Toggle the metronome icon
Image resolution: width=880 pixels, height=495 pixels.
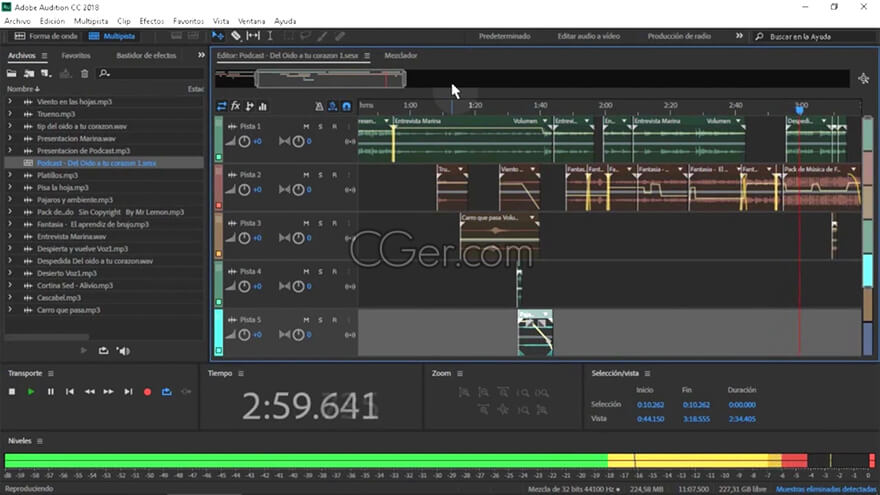pos(319,106)
